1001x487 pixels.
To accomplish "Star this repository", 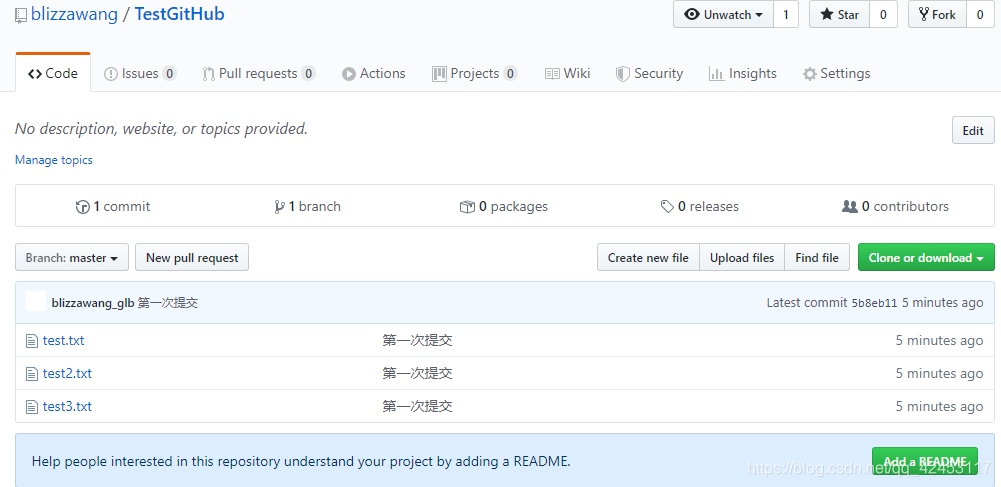I will pyautogui.click(x=839, y=14).
